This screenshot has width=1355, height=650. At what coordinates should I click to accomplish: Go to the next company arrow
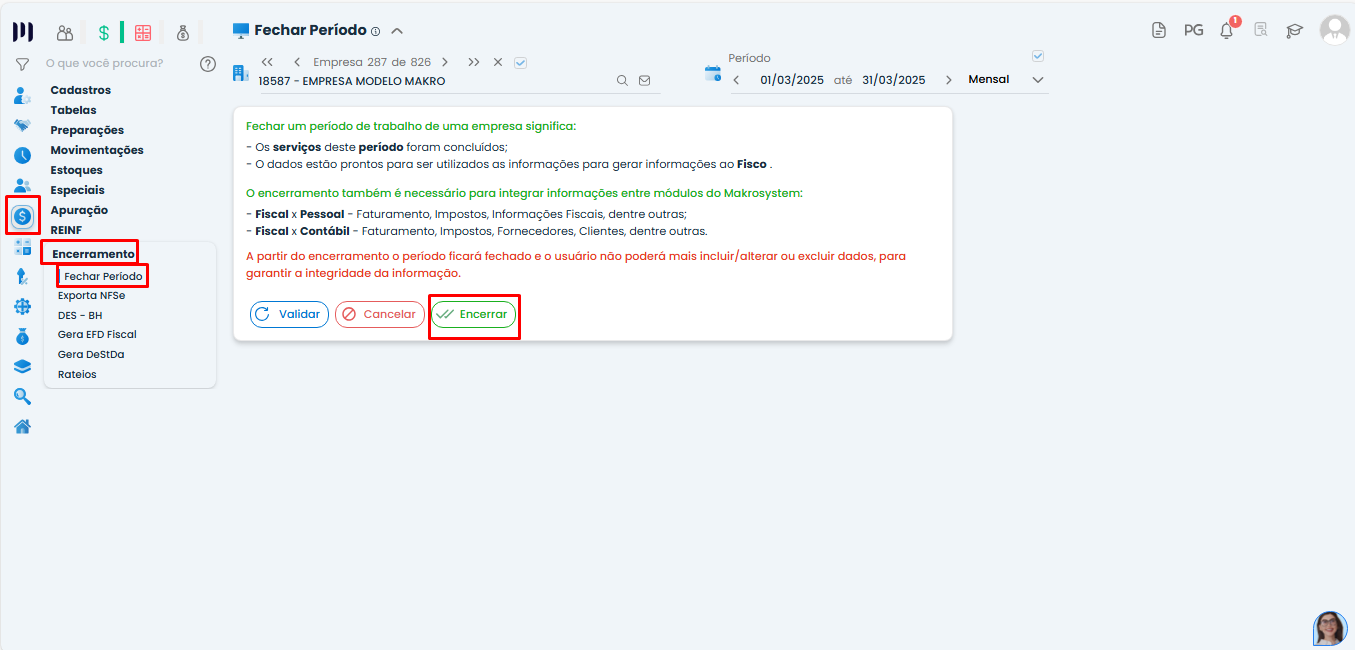point(445,62)
